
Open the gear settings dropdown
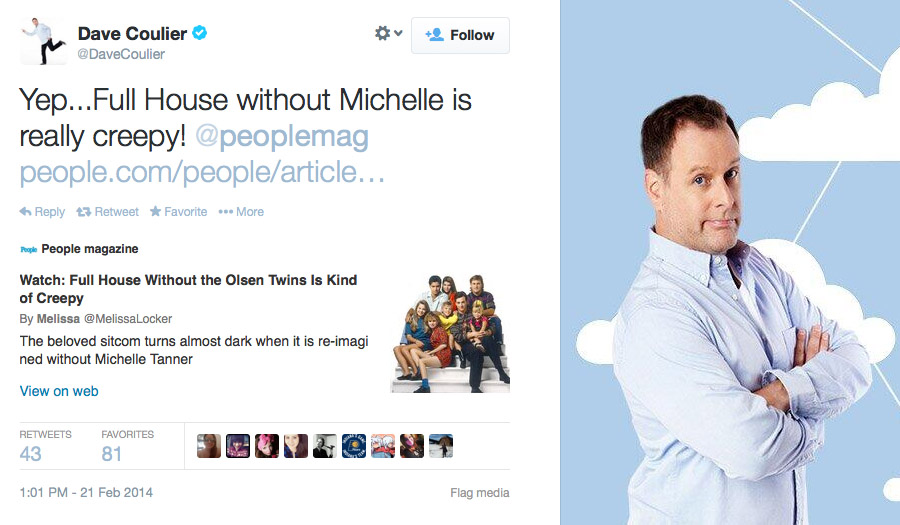click(389, 33)
